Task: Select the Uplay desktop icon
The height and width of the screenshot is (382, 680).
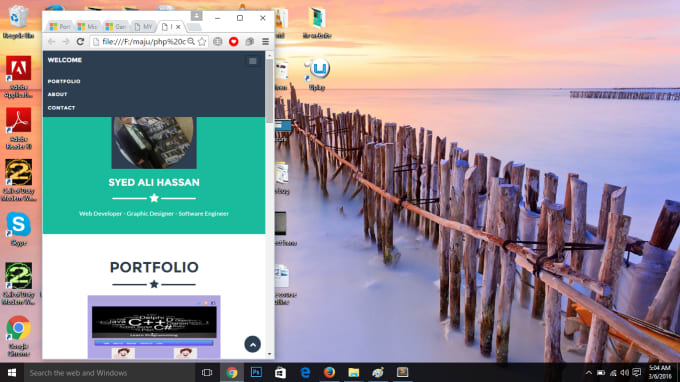Action: coord(317,74)
